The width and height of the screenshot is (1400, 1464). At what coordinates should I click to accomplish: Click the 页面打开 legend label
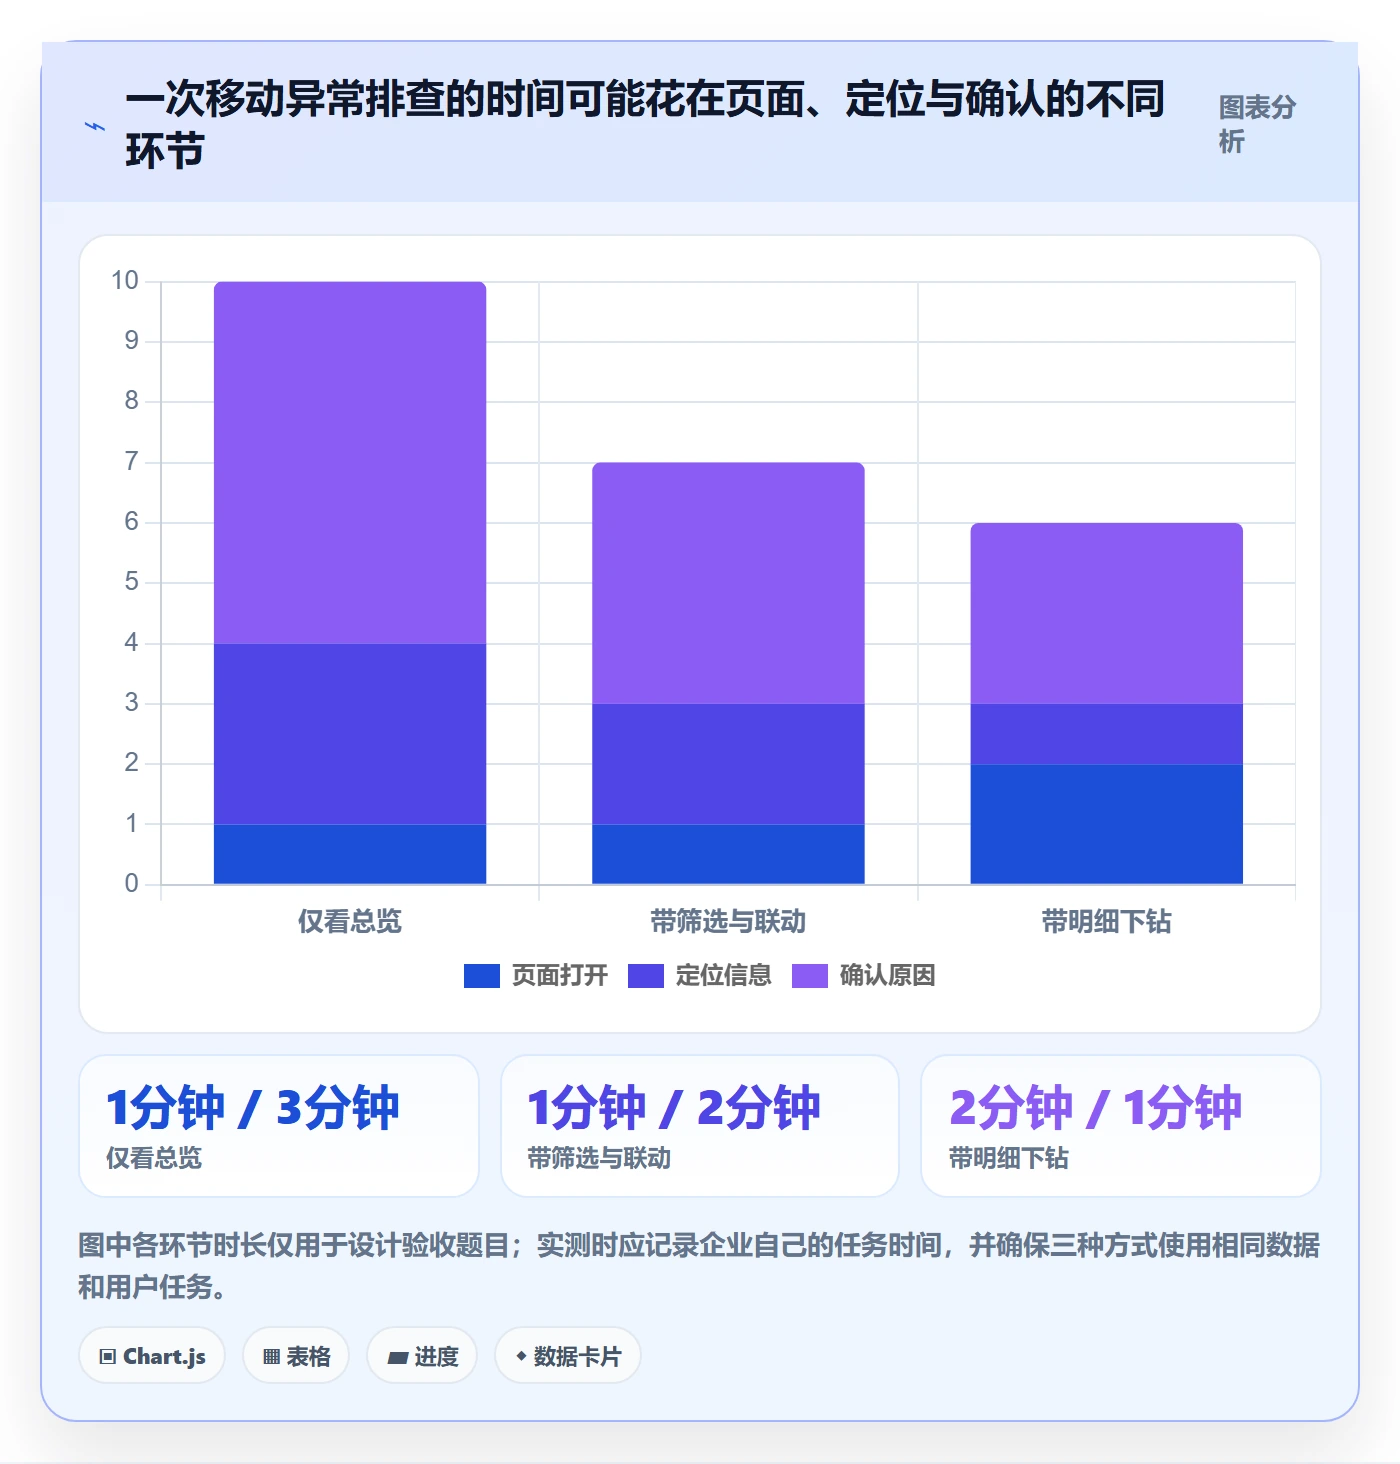click(x=559, y=976)
